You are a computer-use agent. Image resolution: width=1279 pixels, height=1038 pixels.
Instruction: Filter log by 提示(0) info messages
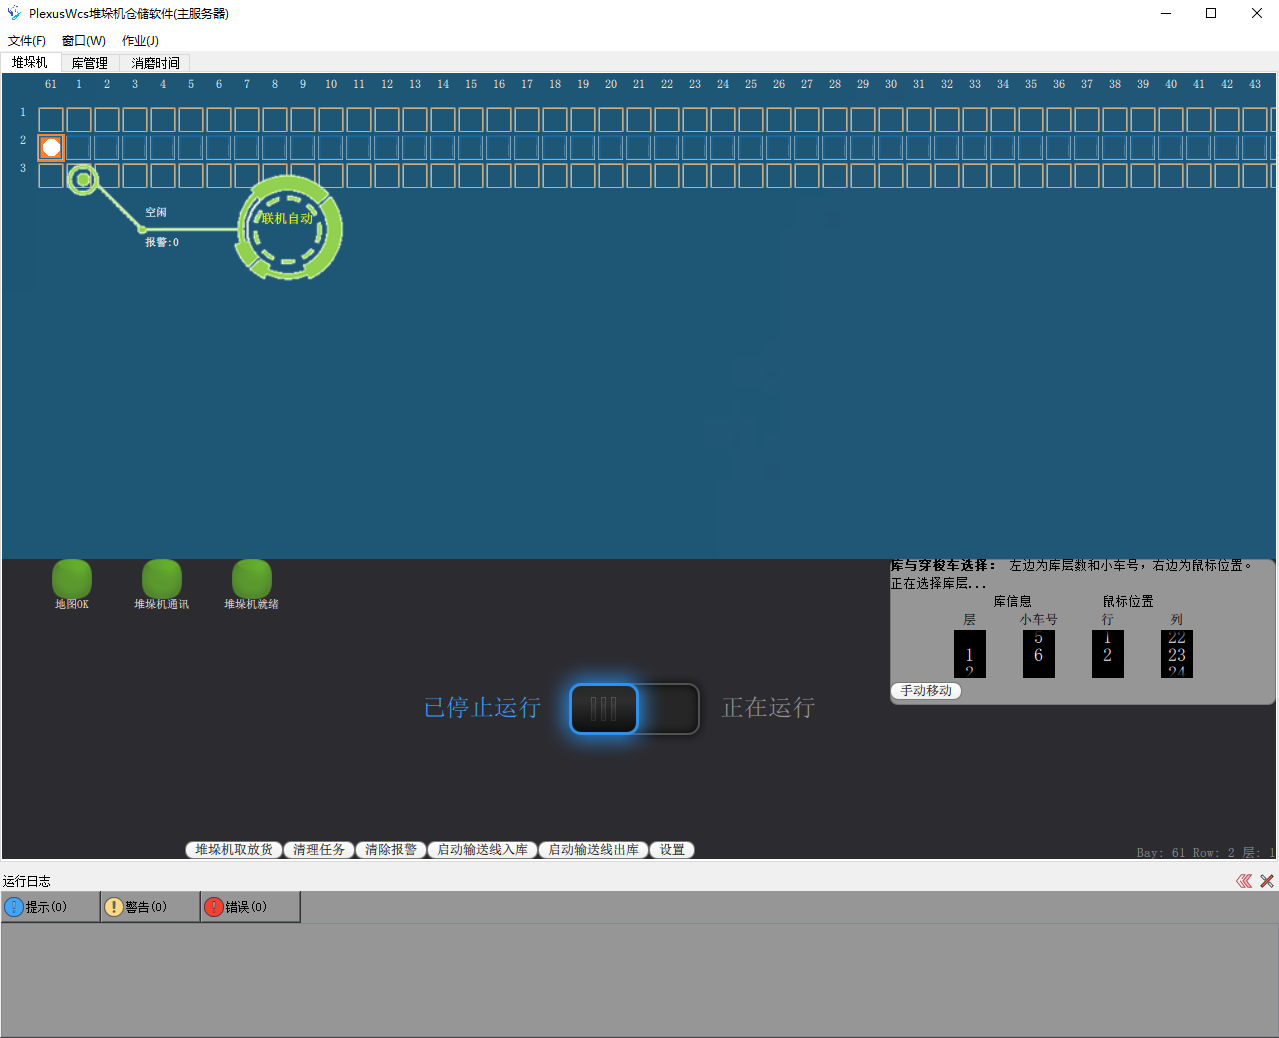50,907
